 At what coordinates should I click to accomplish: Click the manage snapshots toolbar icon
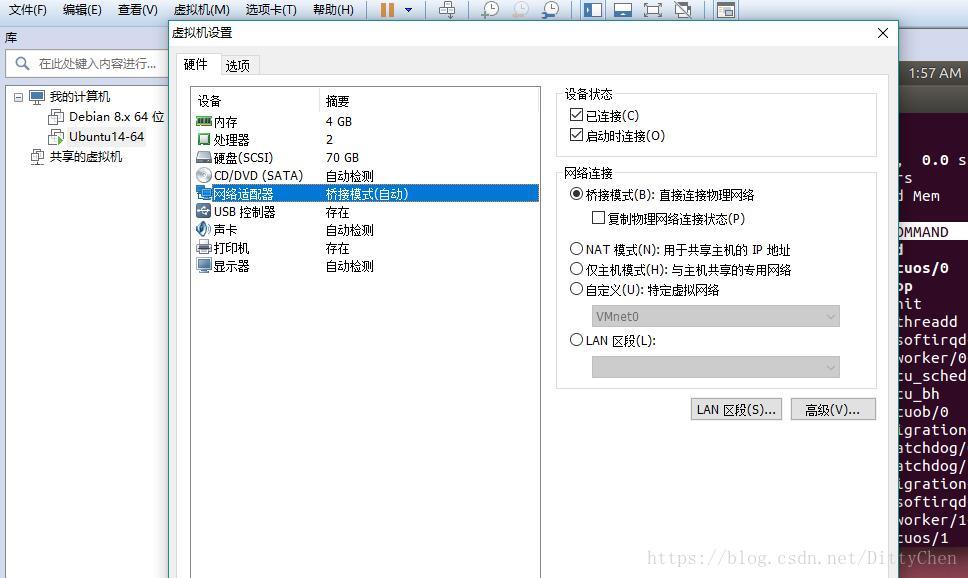[x=550, y=10]
